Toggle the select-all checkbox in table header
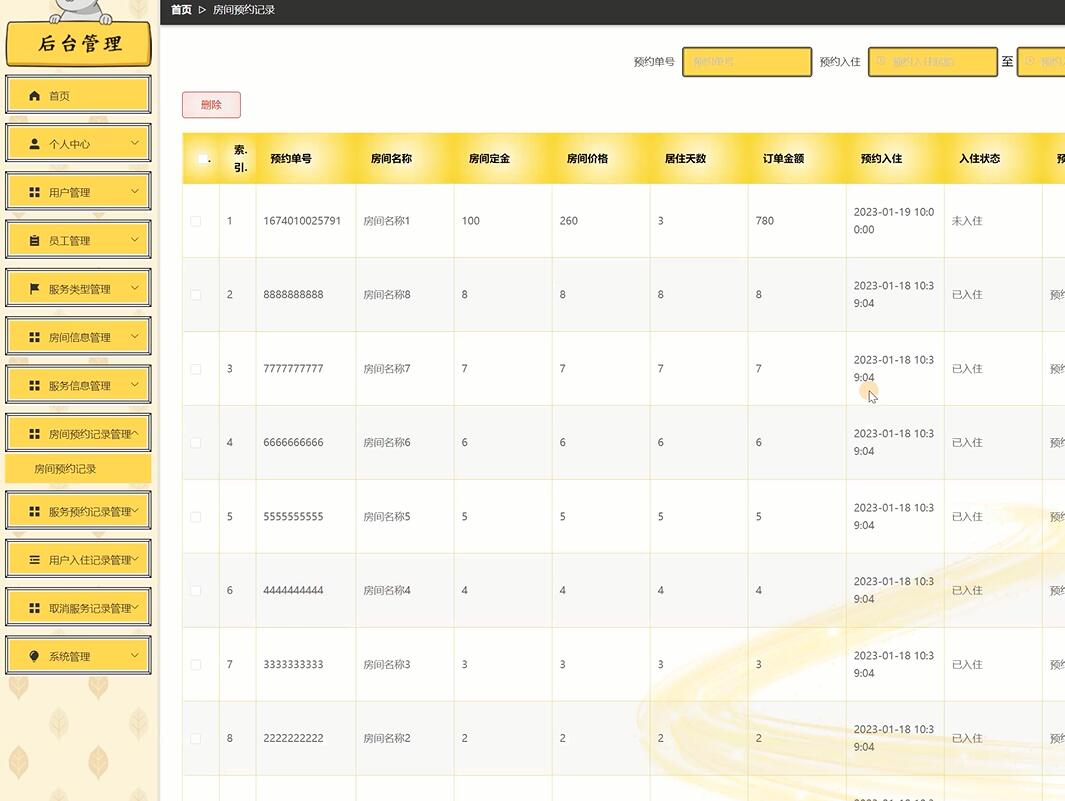 click(202, 159)
